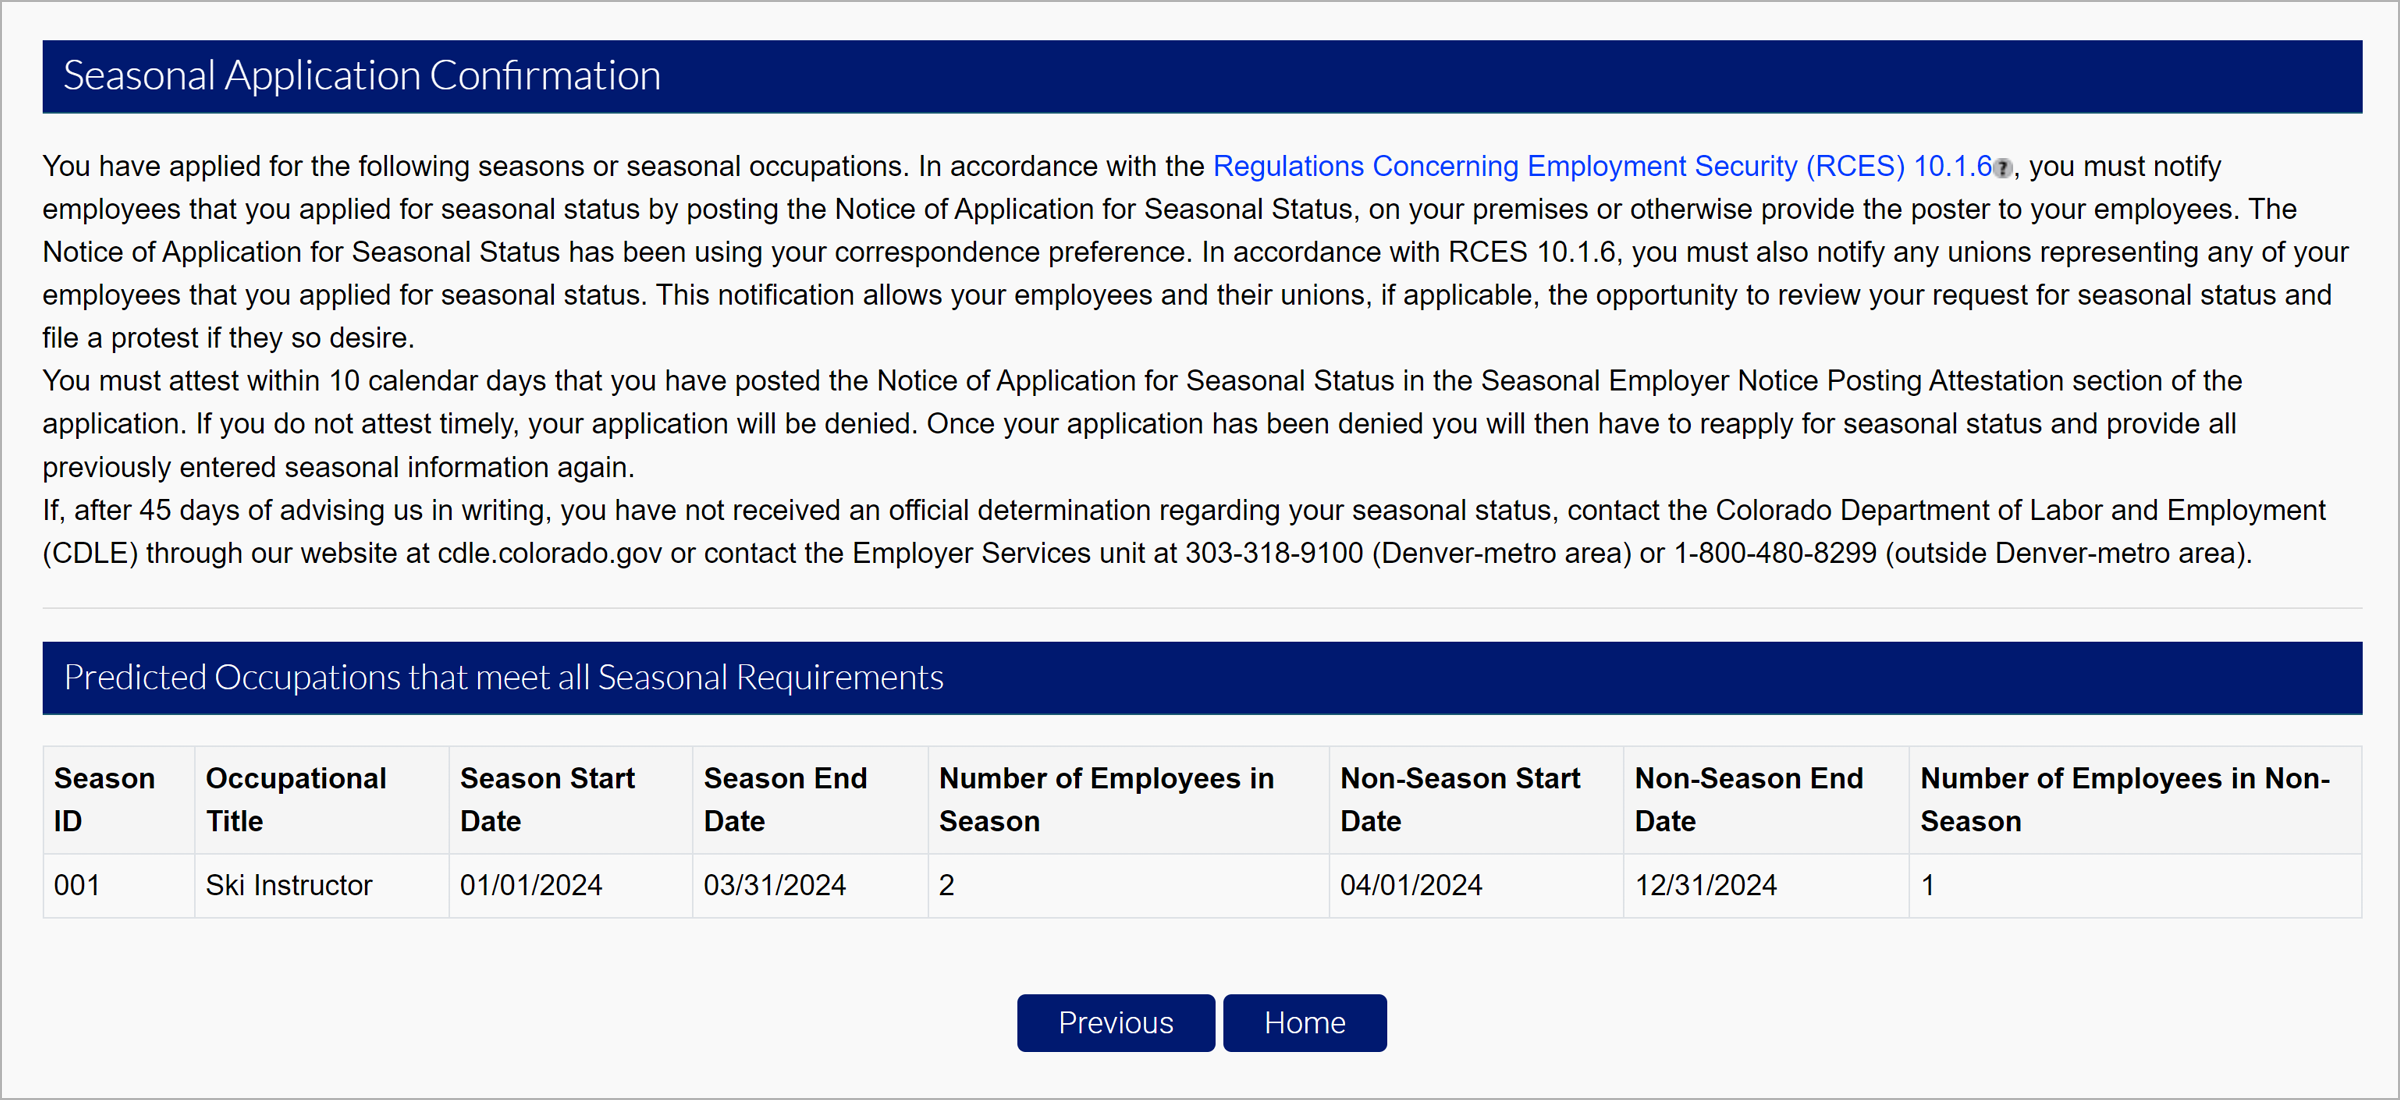Select the Ski Instructor table cell

click(x=289, y=885)
